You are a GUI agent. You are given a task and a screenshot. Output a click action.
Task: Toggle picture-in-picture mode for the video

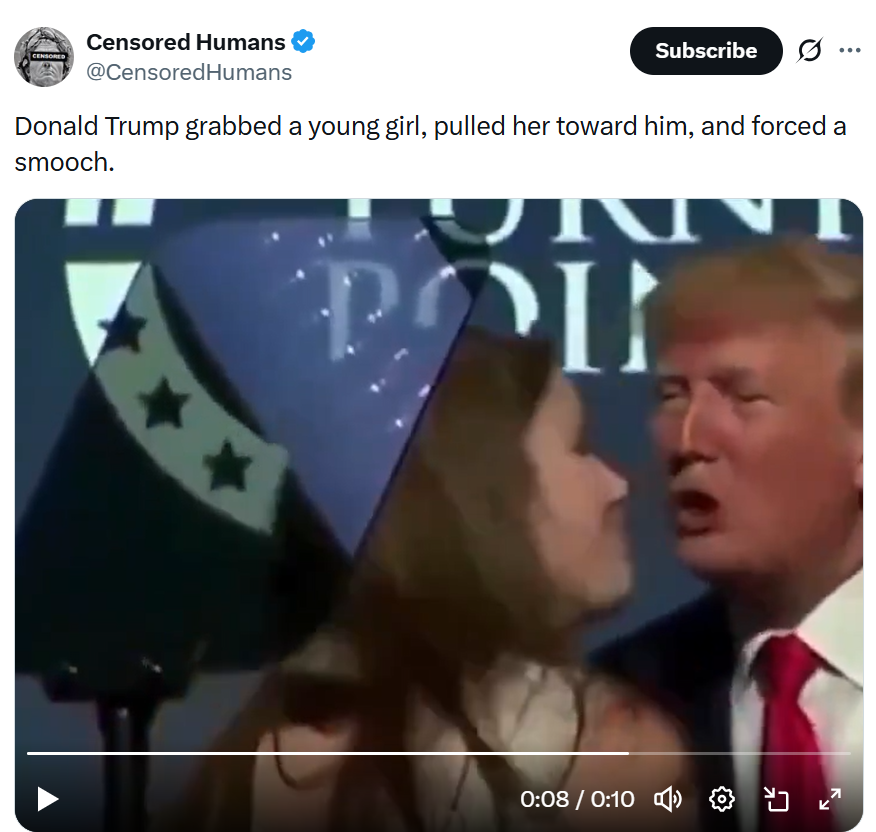click(777, 799)
